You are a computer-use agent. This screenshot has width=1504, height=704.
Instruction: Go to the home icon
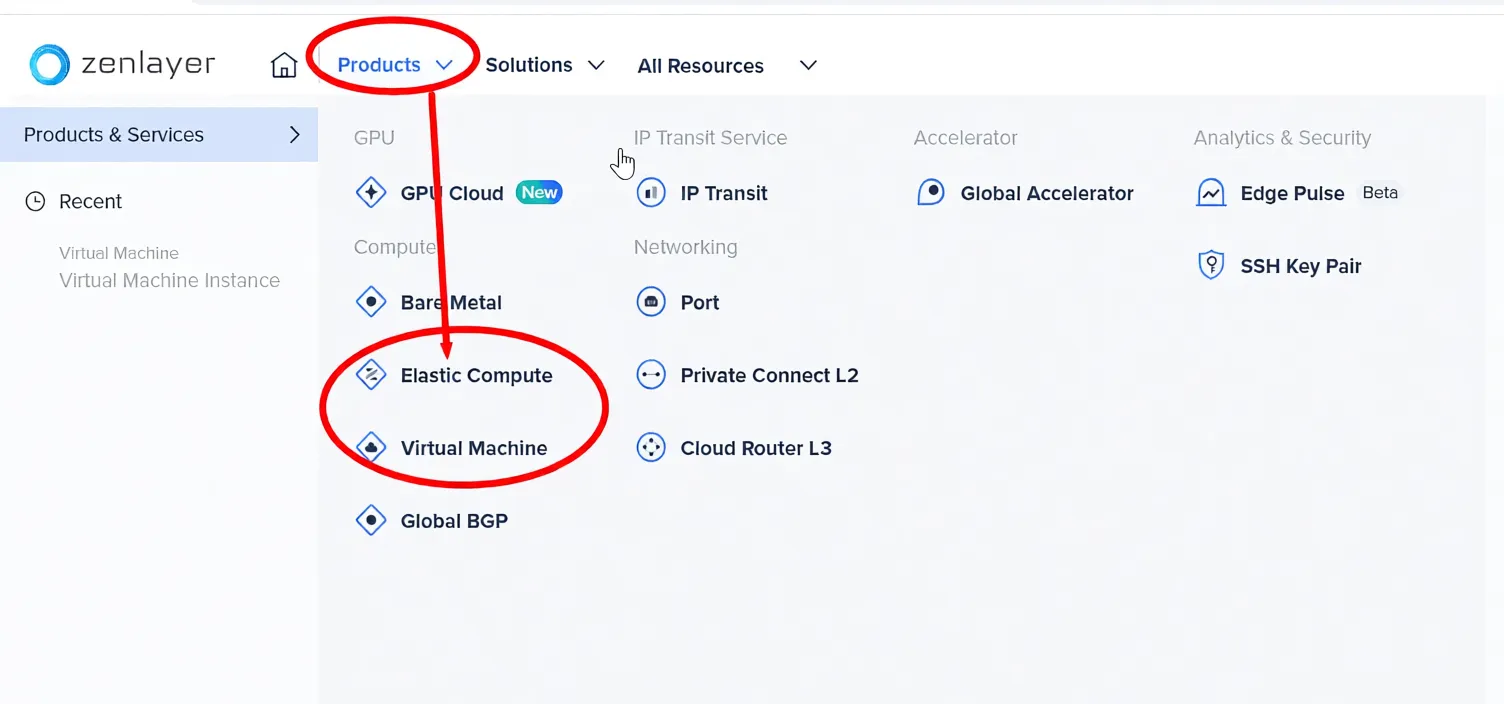pyautogui.click(x=284, y=65)
